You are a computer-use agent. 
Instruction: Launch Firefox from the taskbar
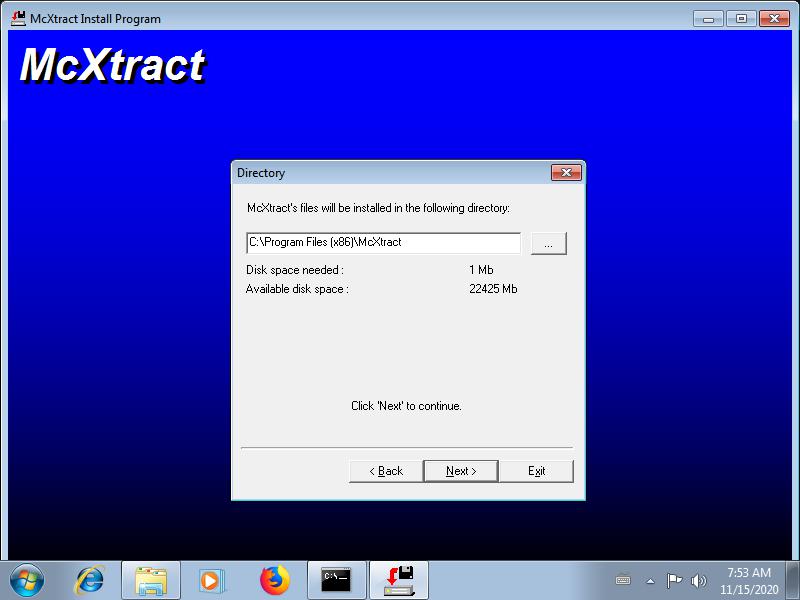click(274, 580)
